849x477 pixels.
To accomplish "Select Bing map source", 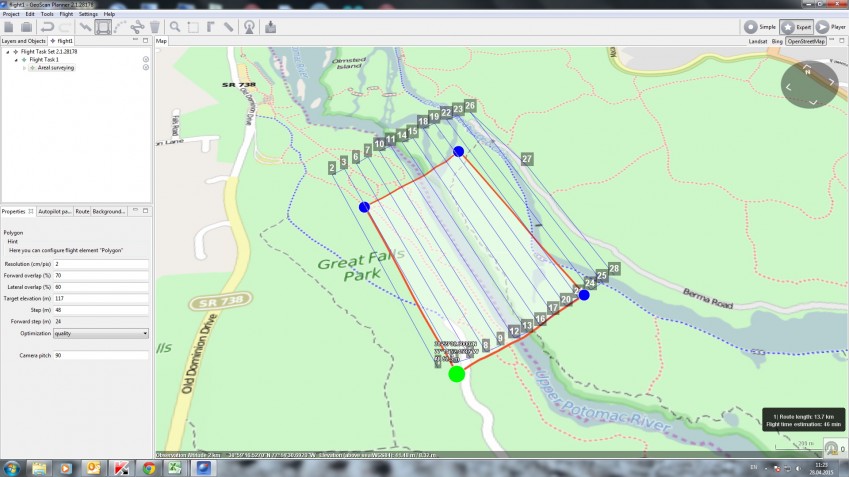I will click(x=776, y=41).
